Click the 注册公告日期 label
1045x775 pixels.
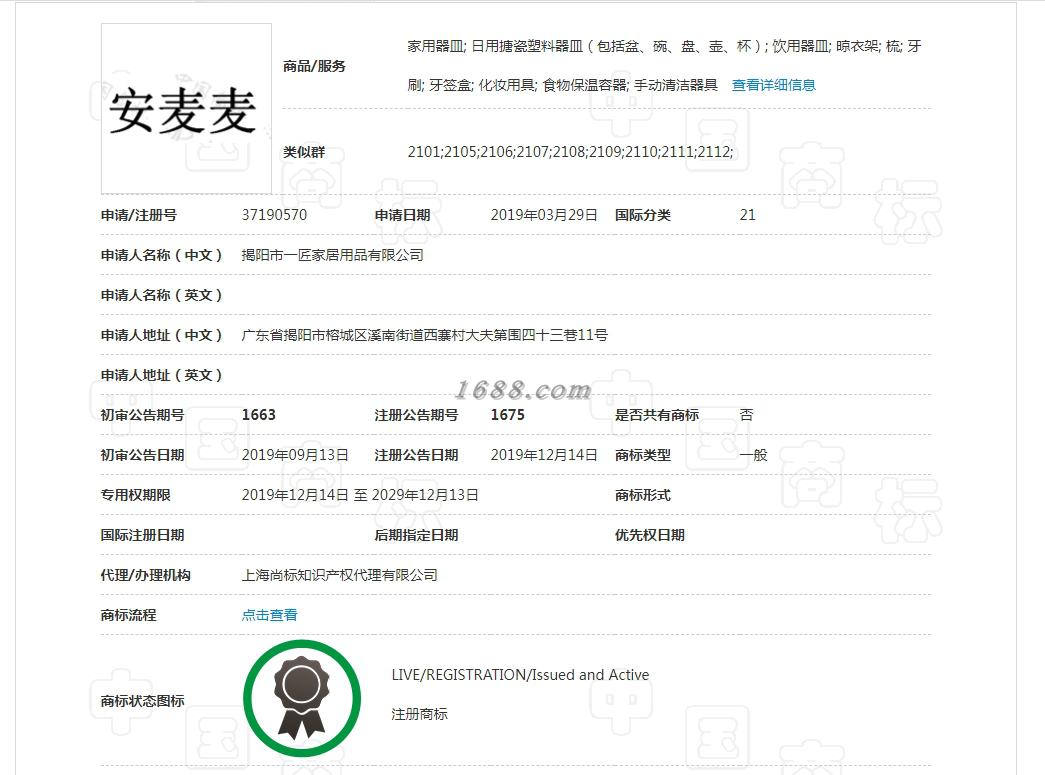coord(417,455)
